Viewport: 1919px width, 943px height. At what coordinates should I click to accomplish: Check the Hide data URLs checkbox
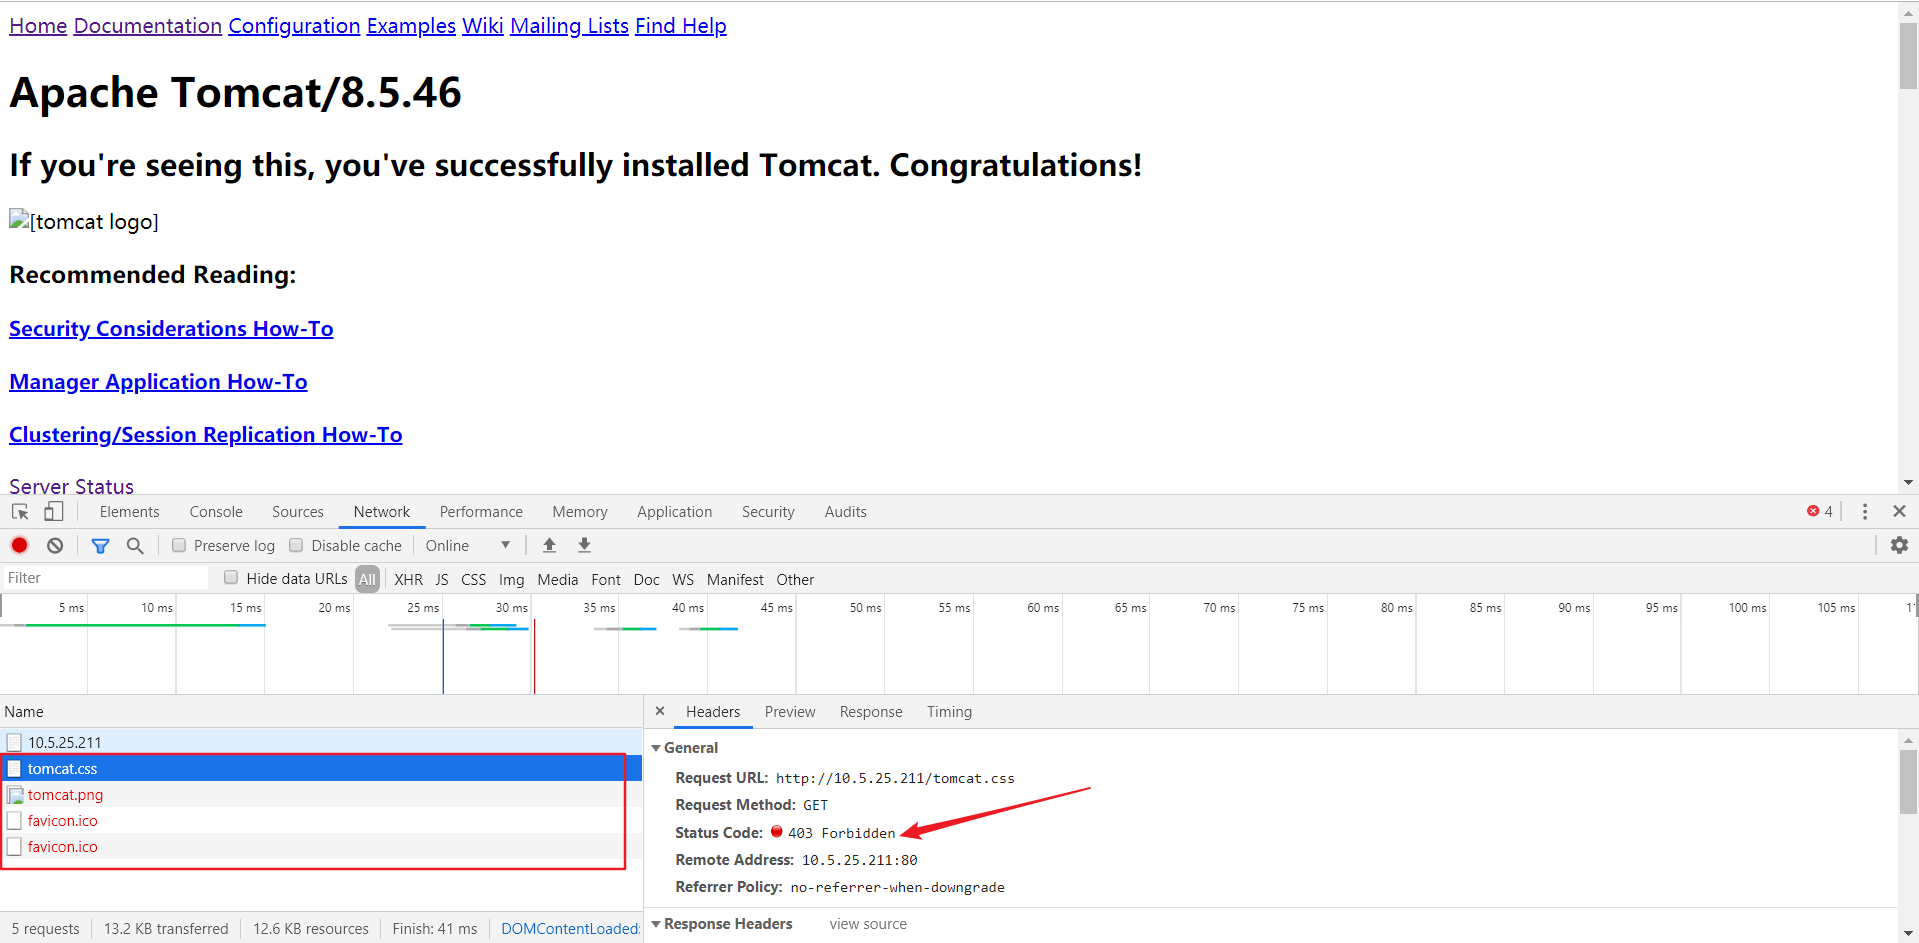(x=231, y=577)
